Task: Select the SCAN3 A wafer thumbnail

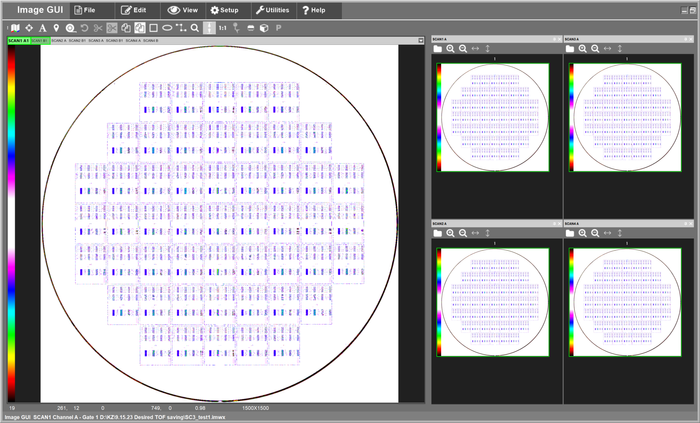Action: point(625,117)
